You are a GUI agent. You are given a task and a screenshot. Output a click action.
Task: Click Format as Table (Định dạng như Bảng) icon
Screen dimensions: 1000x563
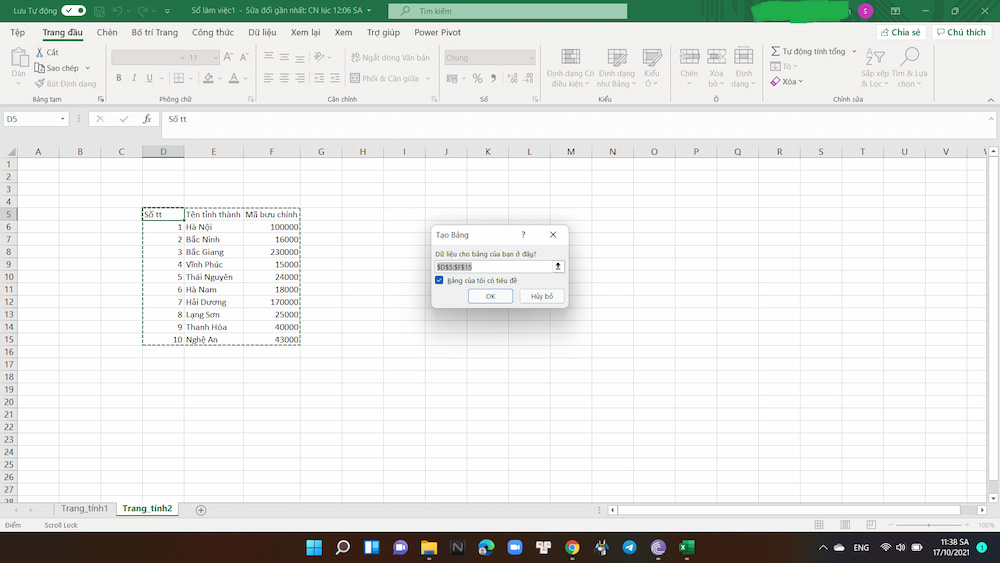(x=617, y=57)
